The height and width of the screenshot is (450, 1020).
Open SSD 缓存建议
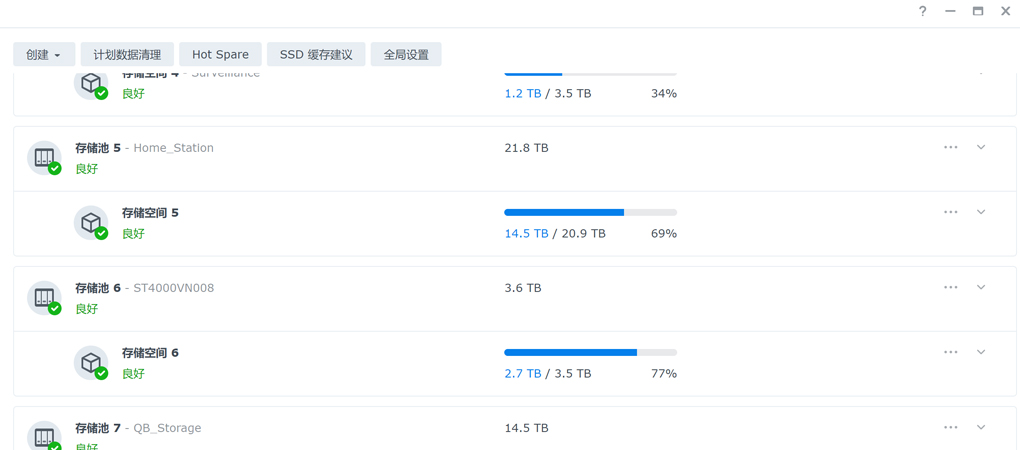point(316,55)
